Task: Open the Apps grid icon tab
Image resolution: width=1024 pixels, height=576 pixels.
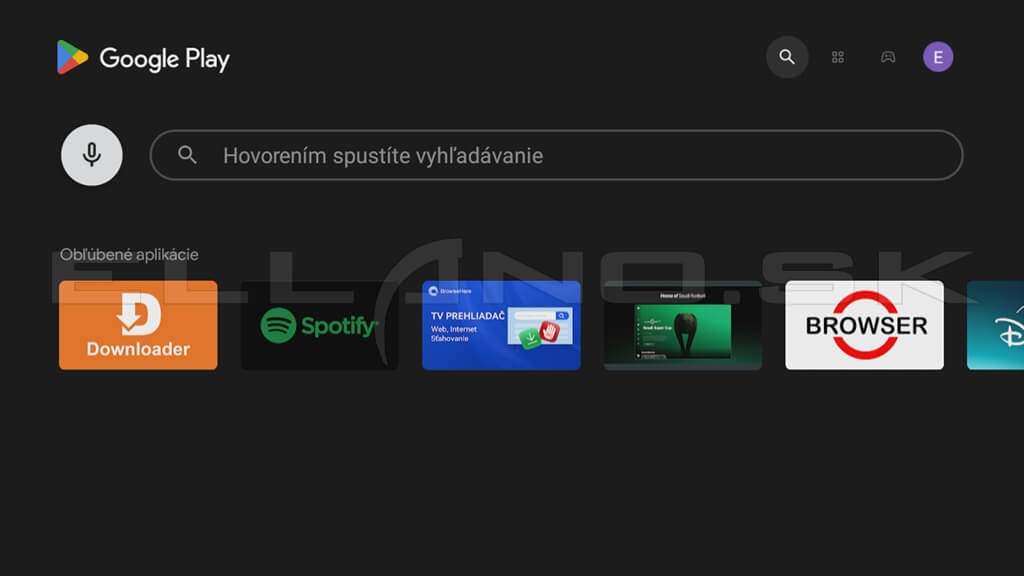Action: (x=838, y=57)
